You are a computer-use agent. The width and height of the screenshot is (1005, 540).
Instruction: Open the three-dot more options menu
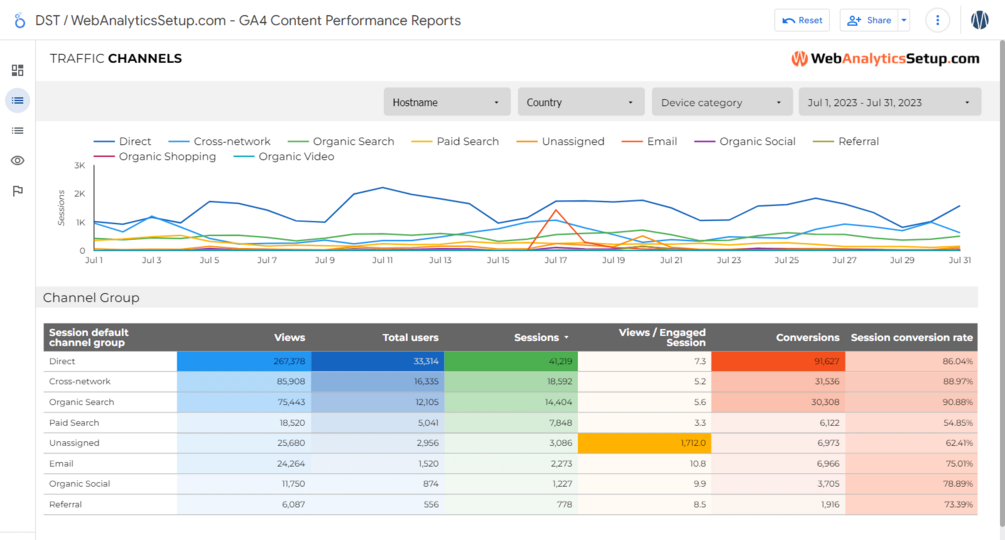(x=937, y=20)
